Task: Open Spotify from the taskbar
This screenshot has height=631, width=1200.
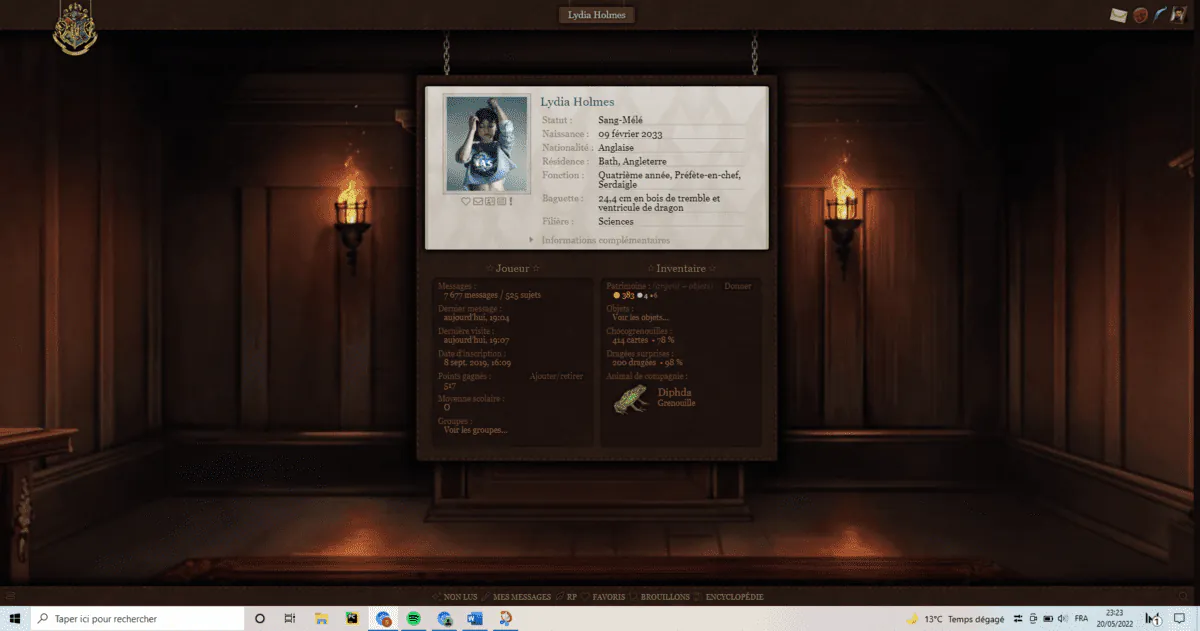Action: point(414,619)
